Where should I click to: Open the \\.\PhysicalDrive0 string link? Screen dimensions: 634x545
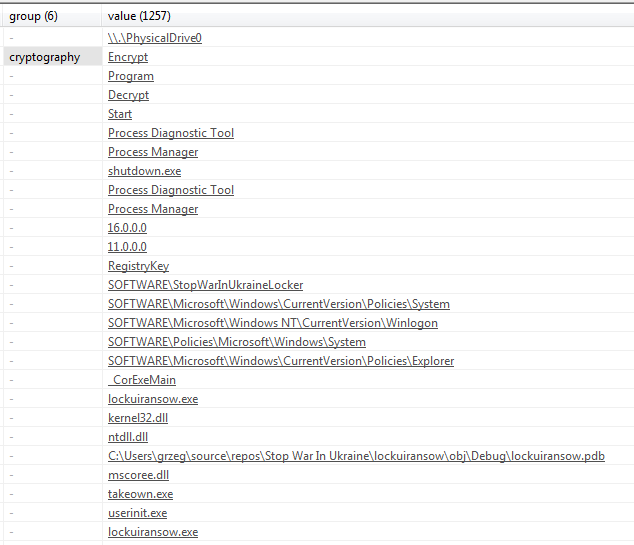(155, 38)
